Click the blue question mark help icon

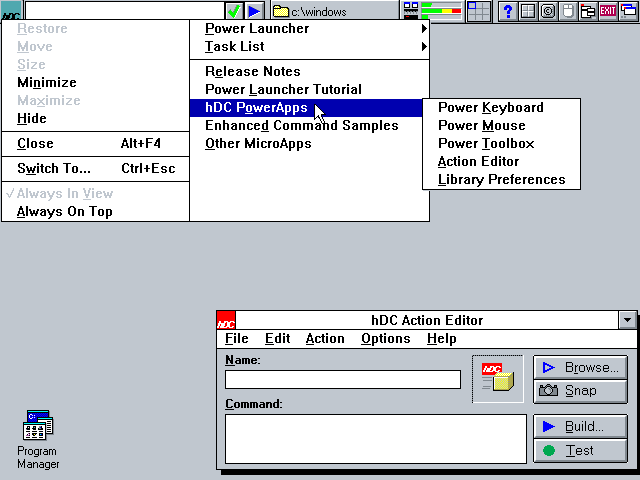pos(508,11)
